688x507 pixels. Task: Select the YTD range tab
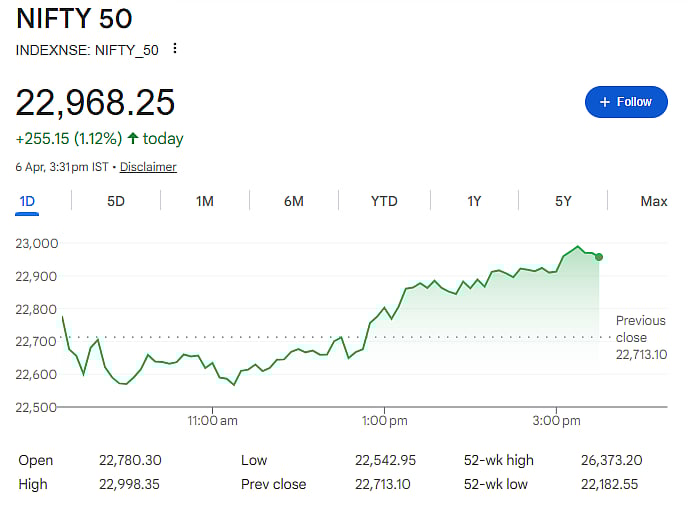[384, 201]
